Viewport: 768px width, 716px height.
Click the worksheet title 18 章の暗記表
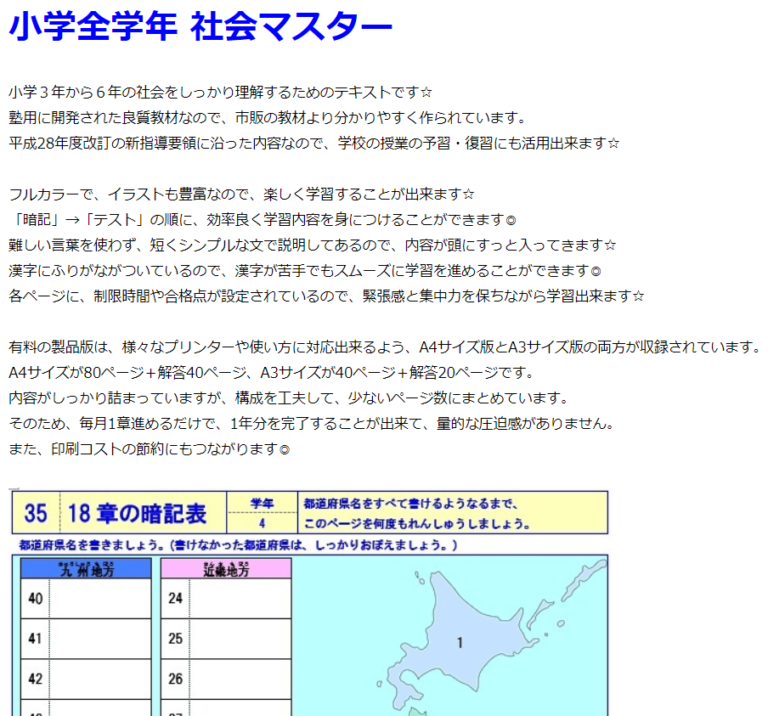tap(137, 513)
